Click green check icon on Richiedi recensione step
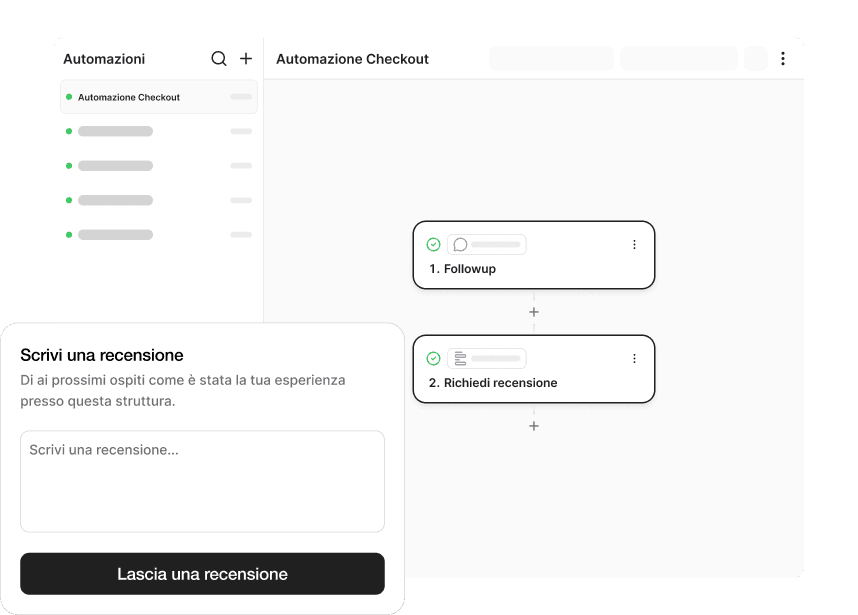The height and width of the screenshot is (615, 858). pos(433,358)
